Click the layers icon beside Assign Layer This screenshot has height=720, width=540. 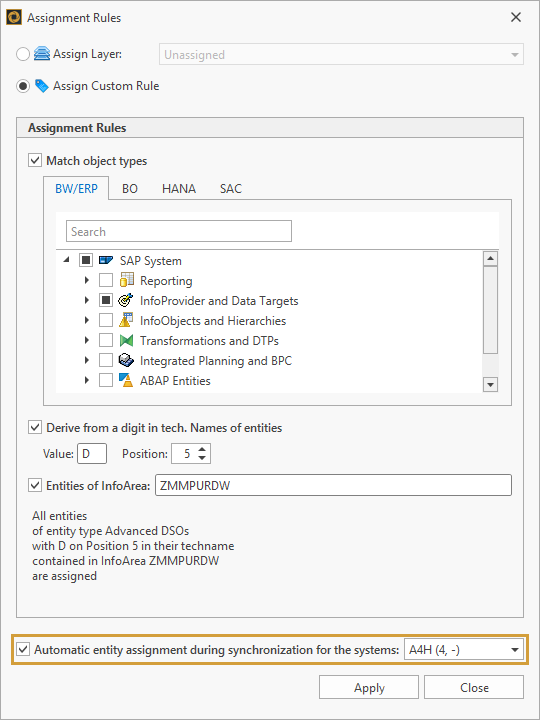click(42, 54)
